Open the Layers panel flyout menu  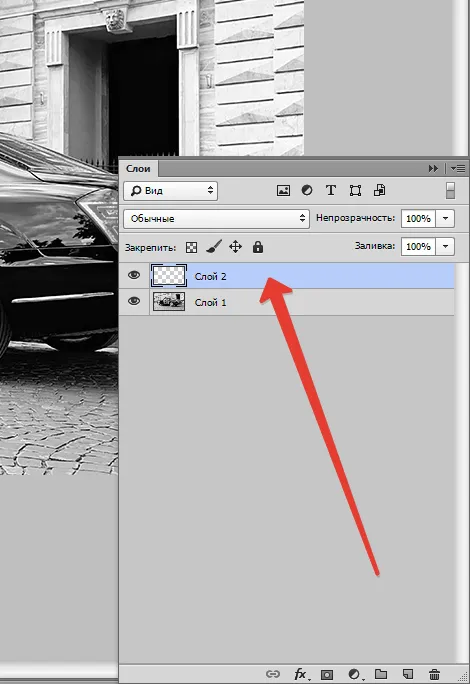click(x=458, y=168)
